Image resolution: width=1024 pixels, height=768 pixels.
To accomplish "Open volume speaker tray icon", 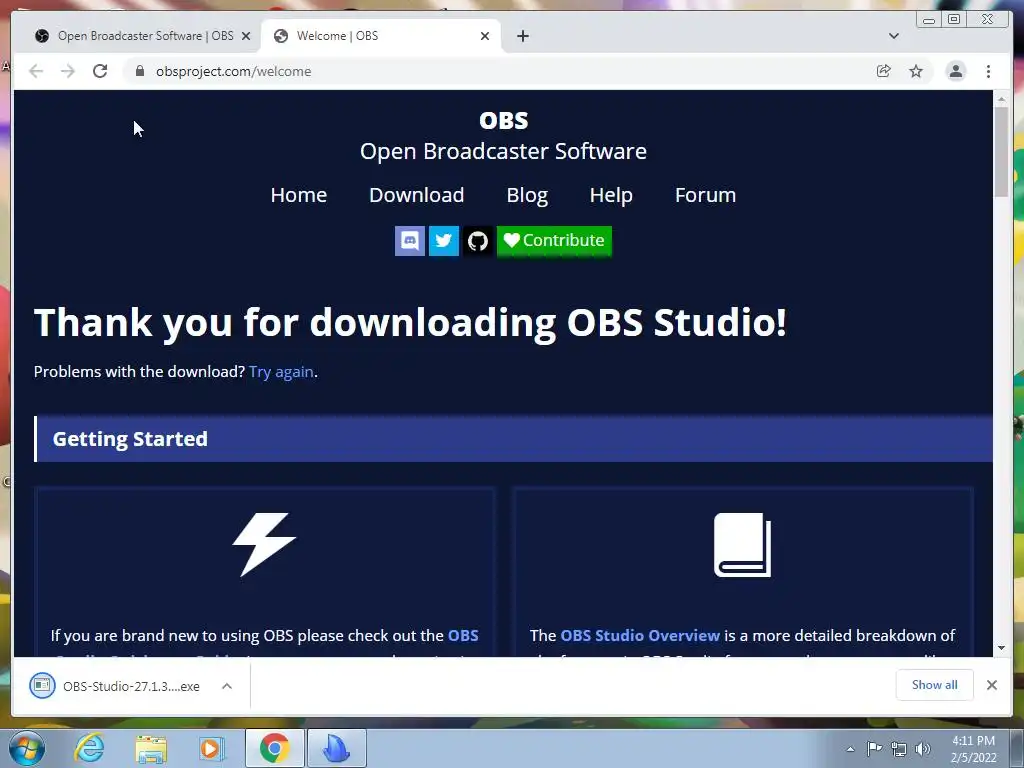I will (923, 749).
